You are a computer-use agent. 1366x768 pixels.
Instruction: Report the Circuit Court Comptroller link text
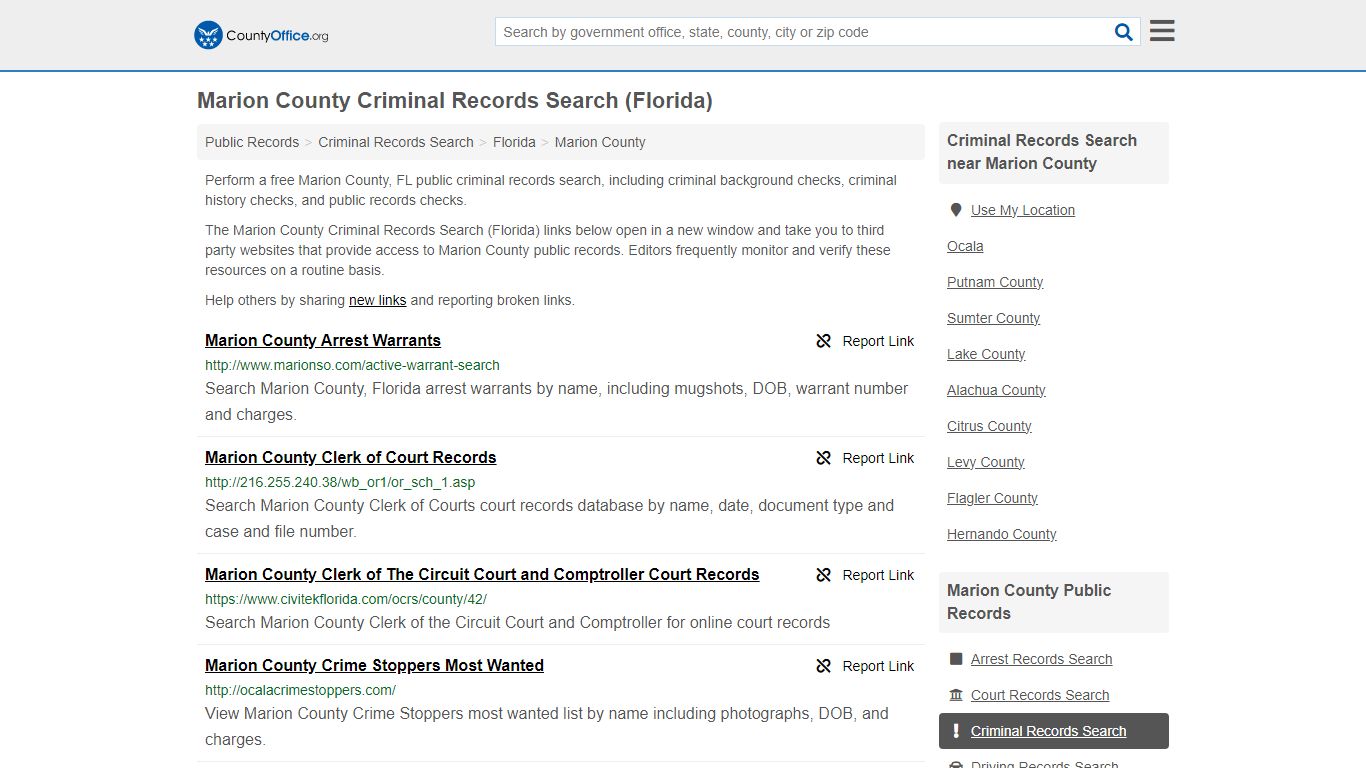click(878, 575)
